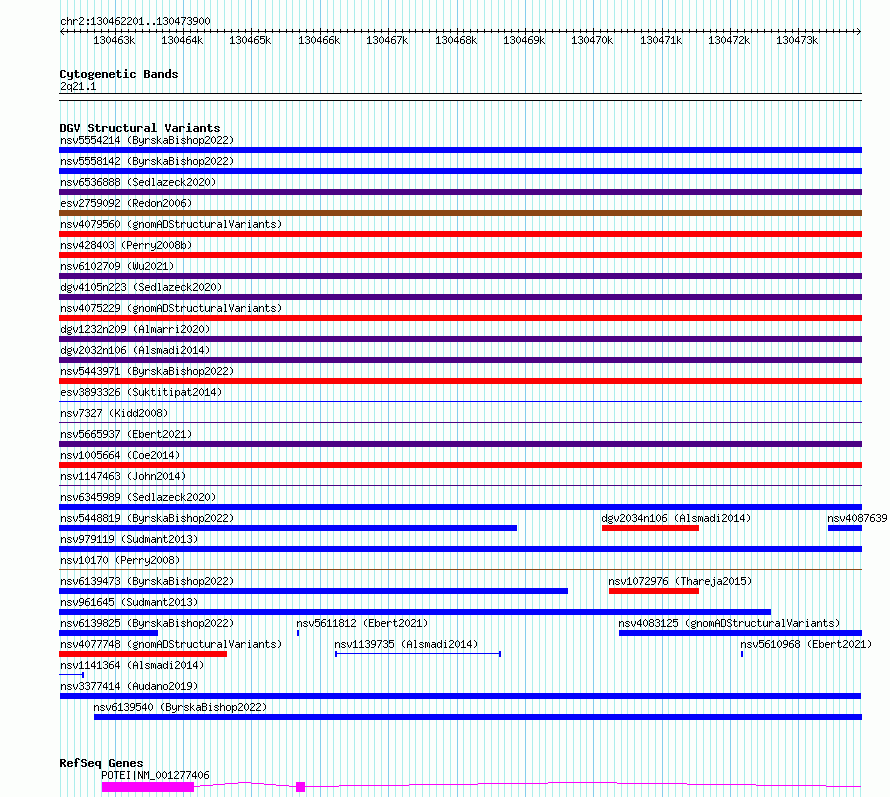Open nsv3377414 (Audano2019) label

(129, 686)
